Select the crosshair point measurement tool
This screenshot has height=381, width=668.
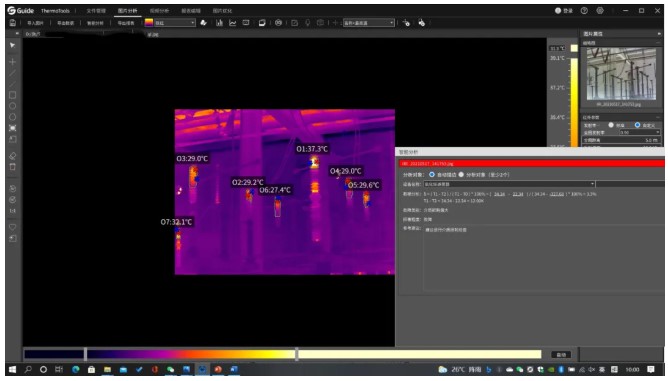12,62
